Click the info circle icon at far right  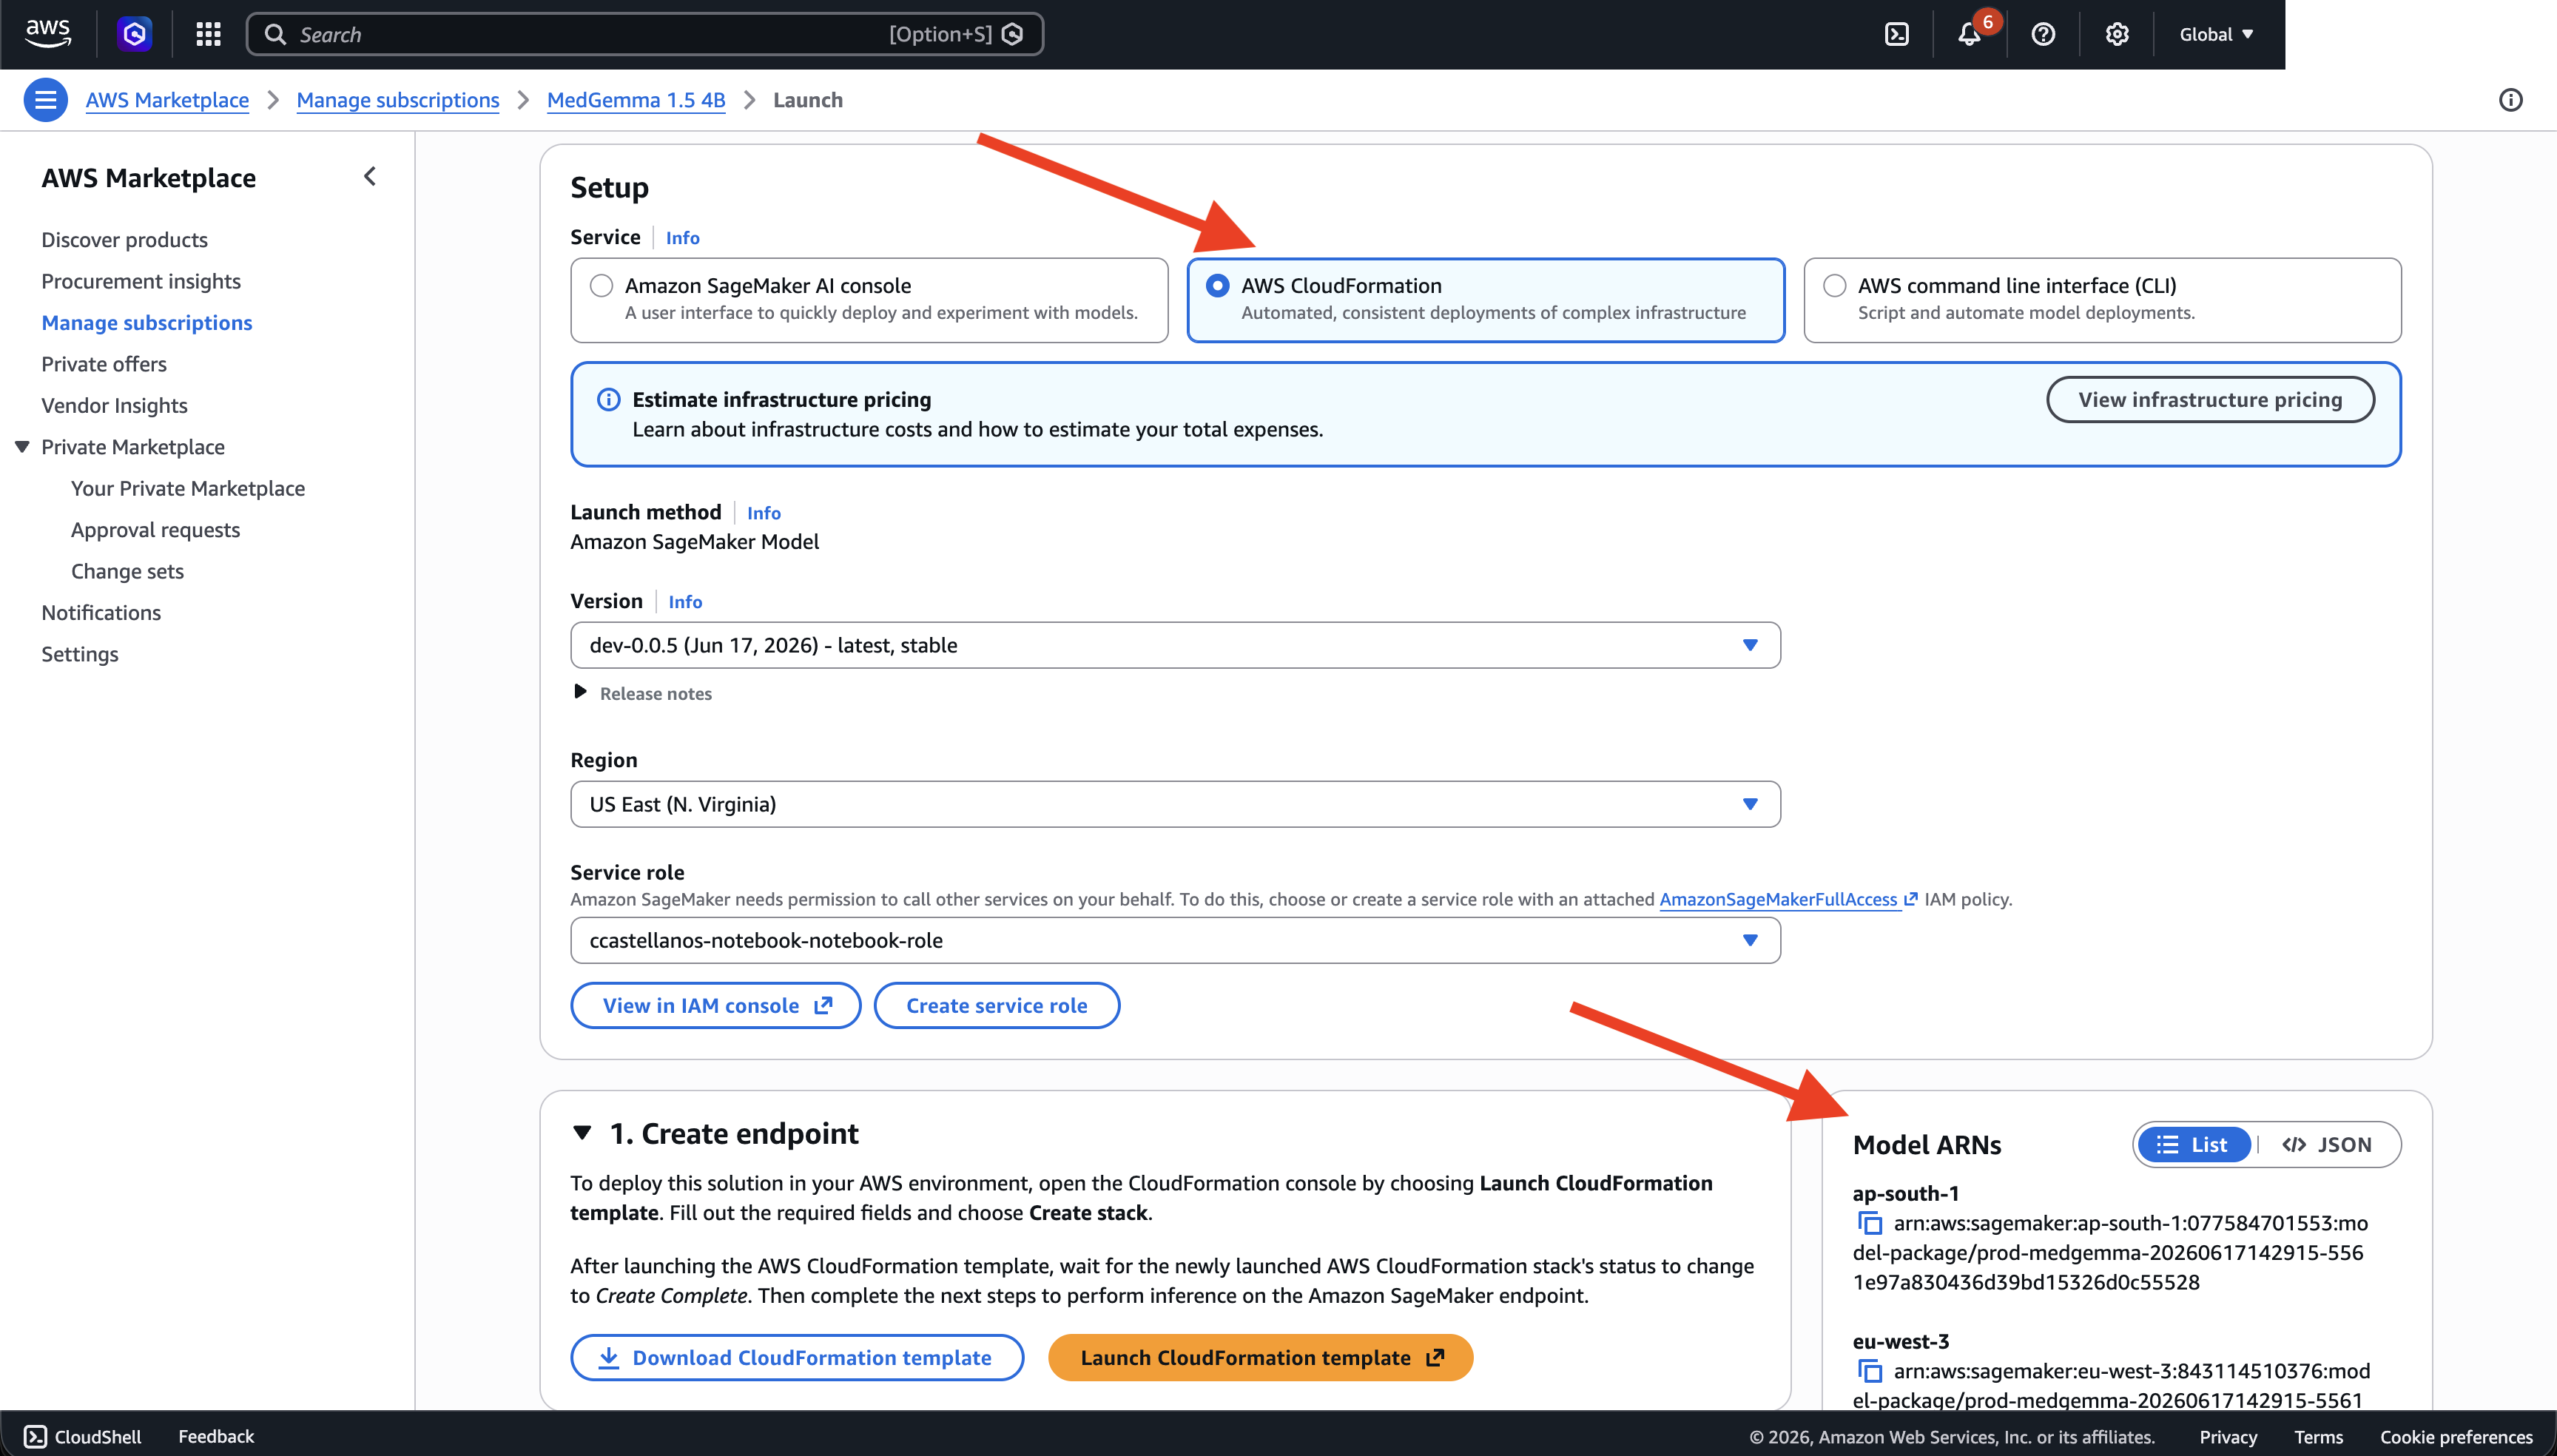click(x=2510, y=100)
